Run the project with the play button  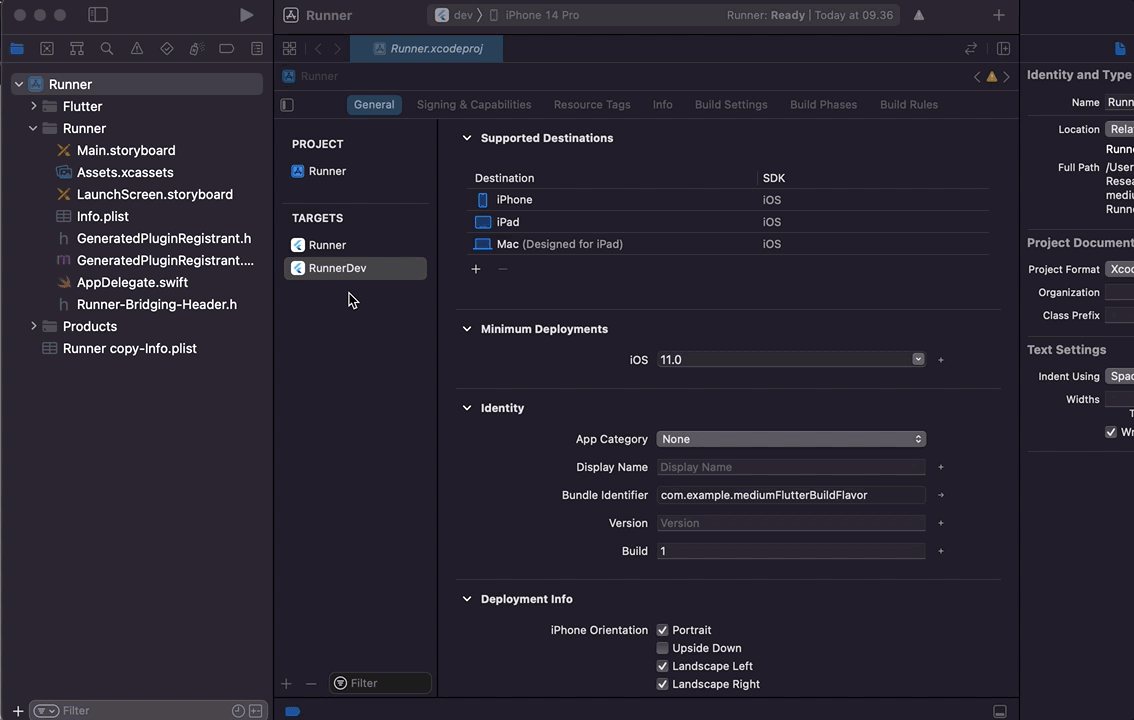click(x=246, y=15)
